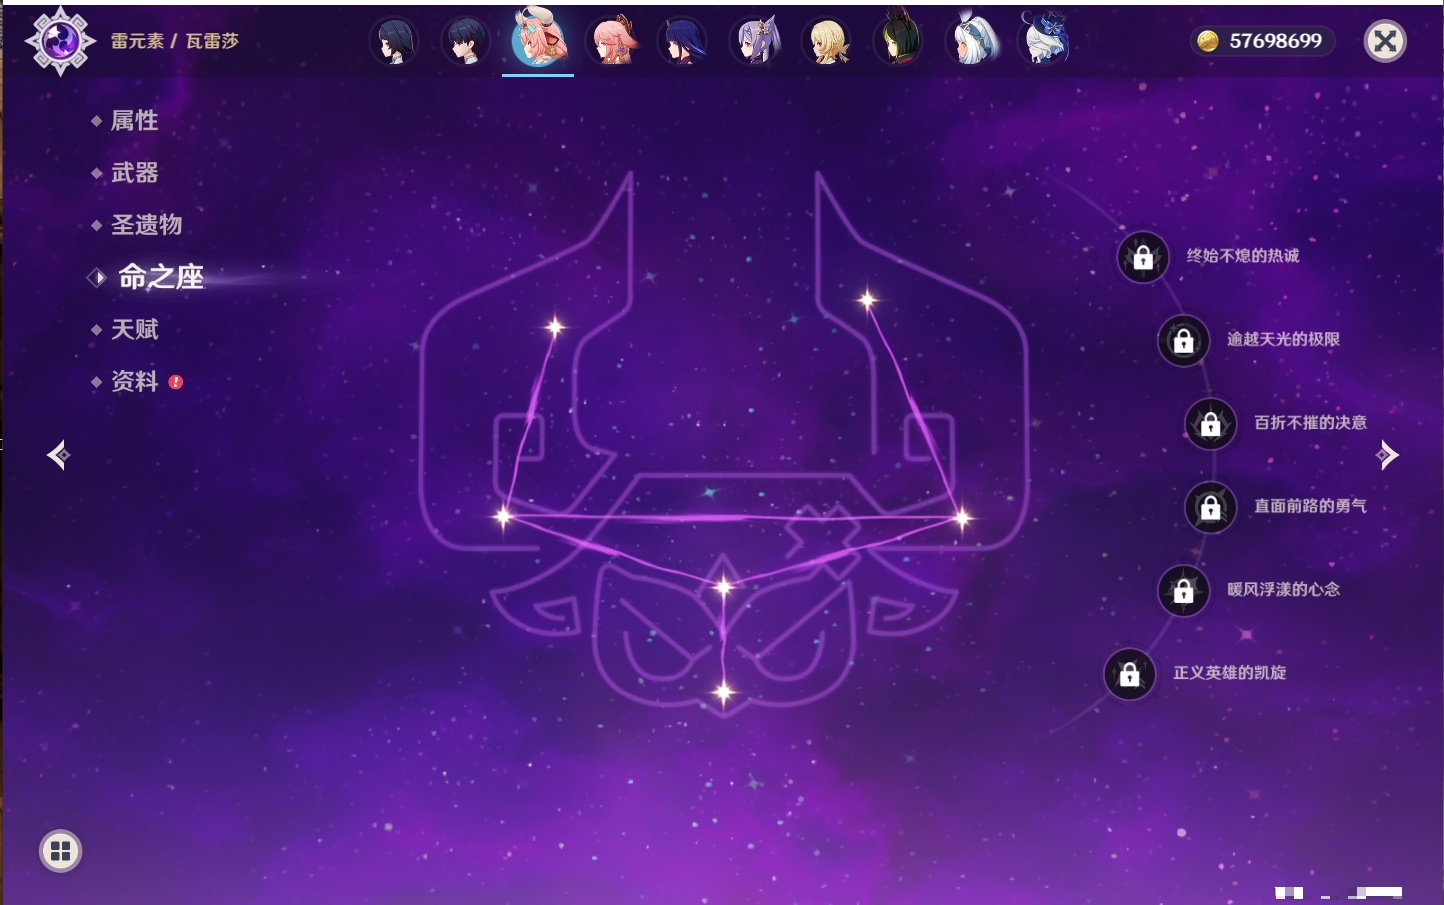Choose the white-haired avatar with blue headband
1444x905 pixels.
[x=971, y=41]
